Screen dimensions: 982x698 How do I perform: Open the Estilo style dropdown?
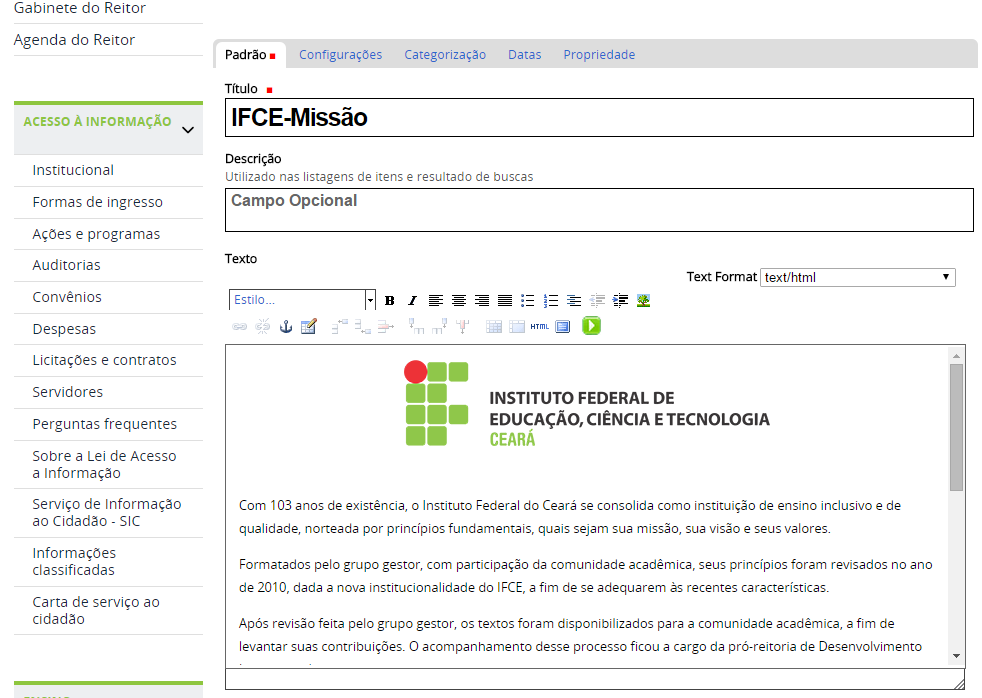click(302, 300)
